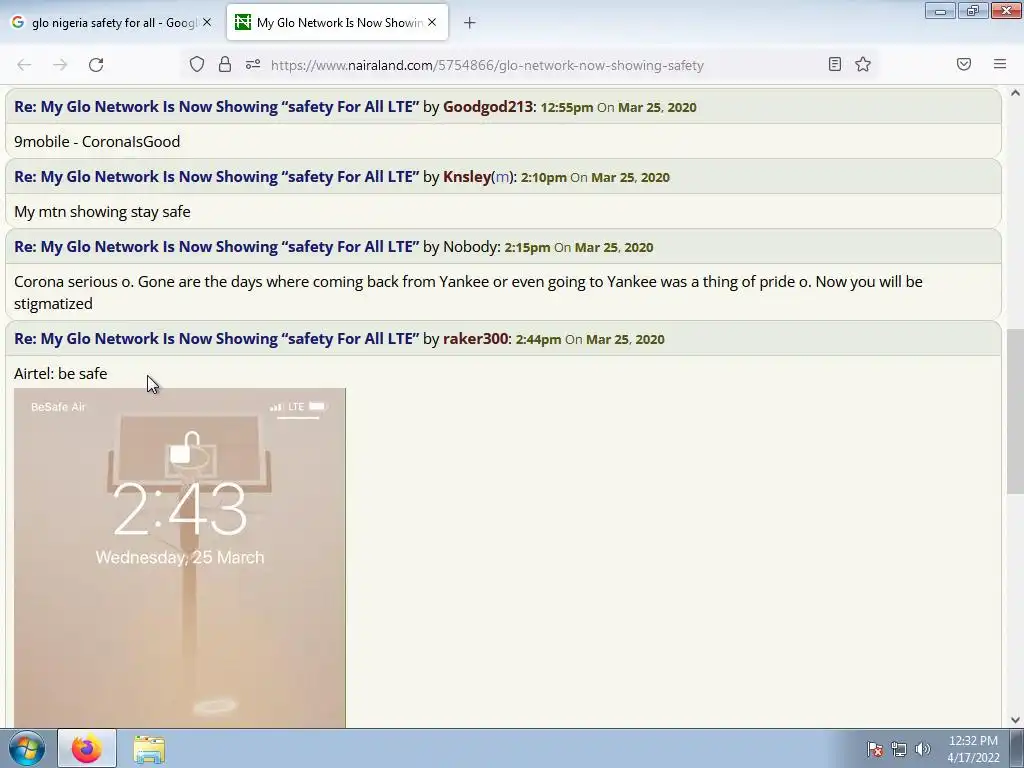Click the Show desktop strip at the taskbar end
Image resolution: width=1024 pixels, height=768 pixels.
[x=1017, y=748]
